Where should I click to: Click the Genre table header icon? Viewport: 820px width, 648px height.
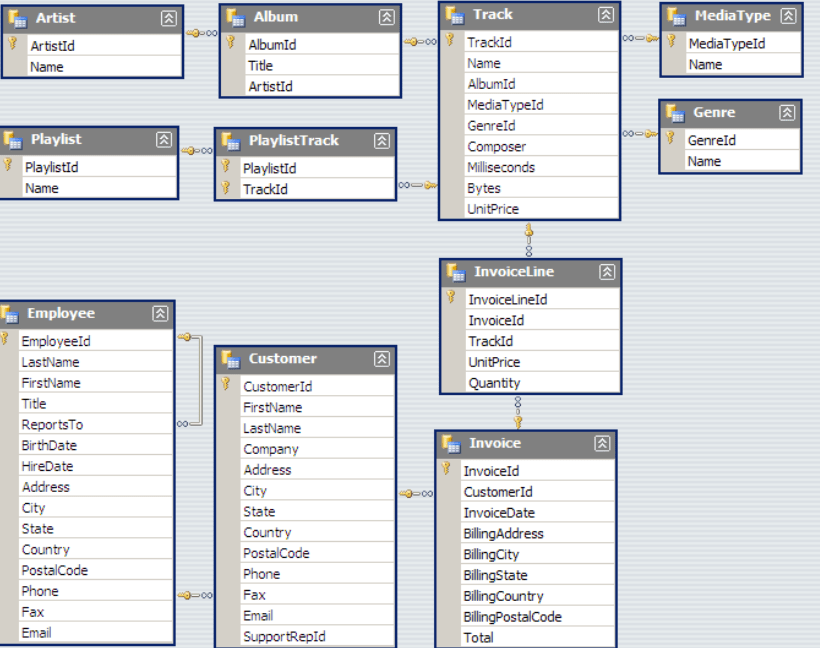pyautogui.click(x=674, y=112)
